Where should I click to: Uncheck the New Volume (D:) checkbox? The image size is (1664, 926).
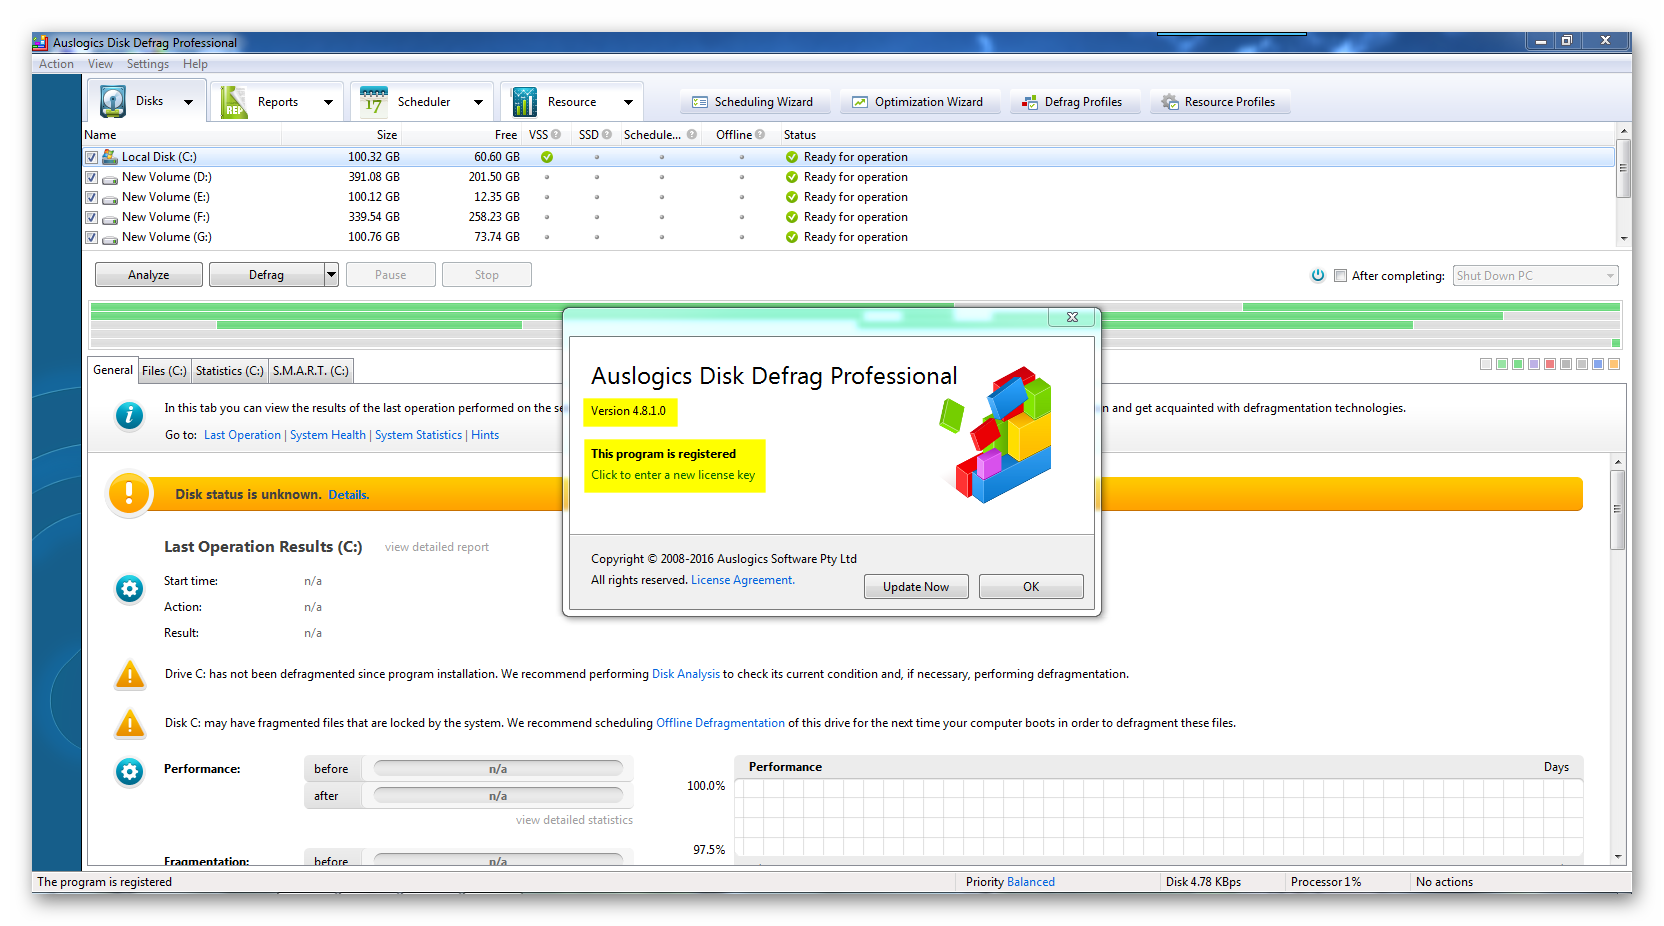[91, 177]
